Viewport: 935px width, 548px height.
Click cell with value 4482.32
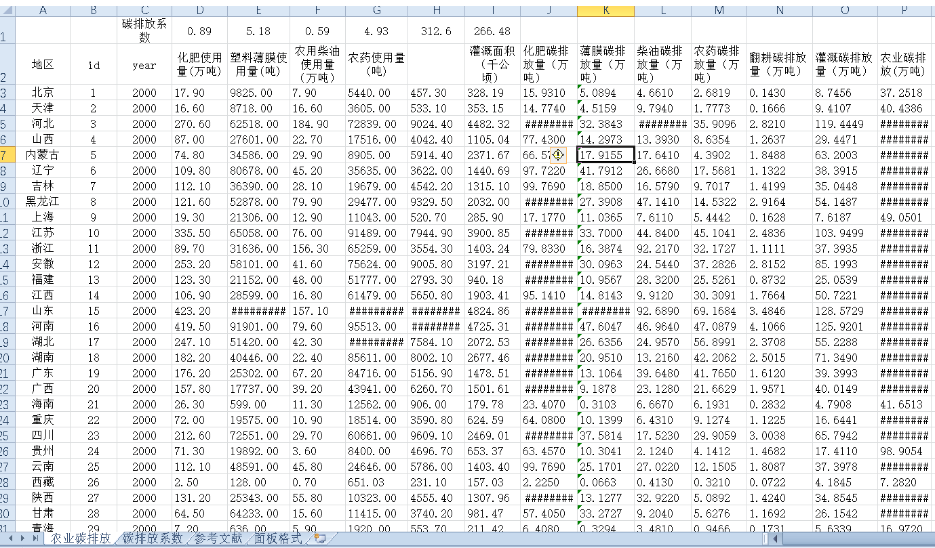point(493,124)
